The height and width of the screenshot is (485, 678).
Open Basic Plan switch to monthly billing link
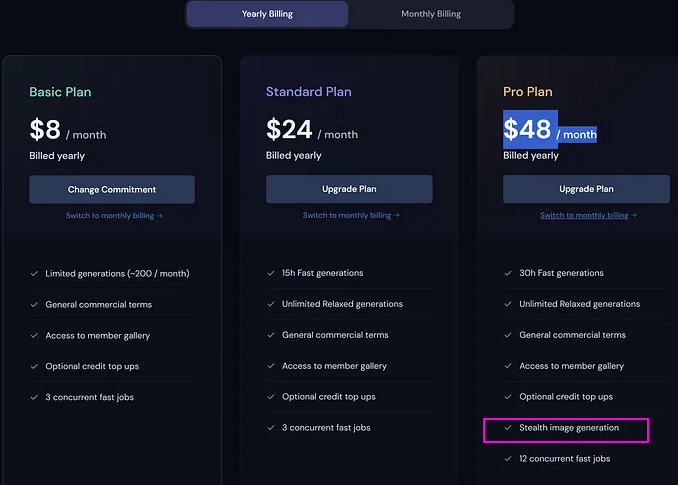112,215
